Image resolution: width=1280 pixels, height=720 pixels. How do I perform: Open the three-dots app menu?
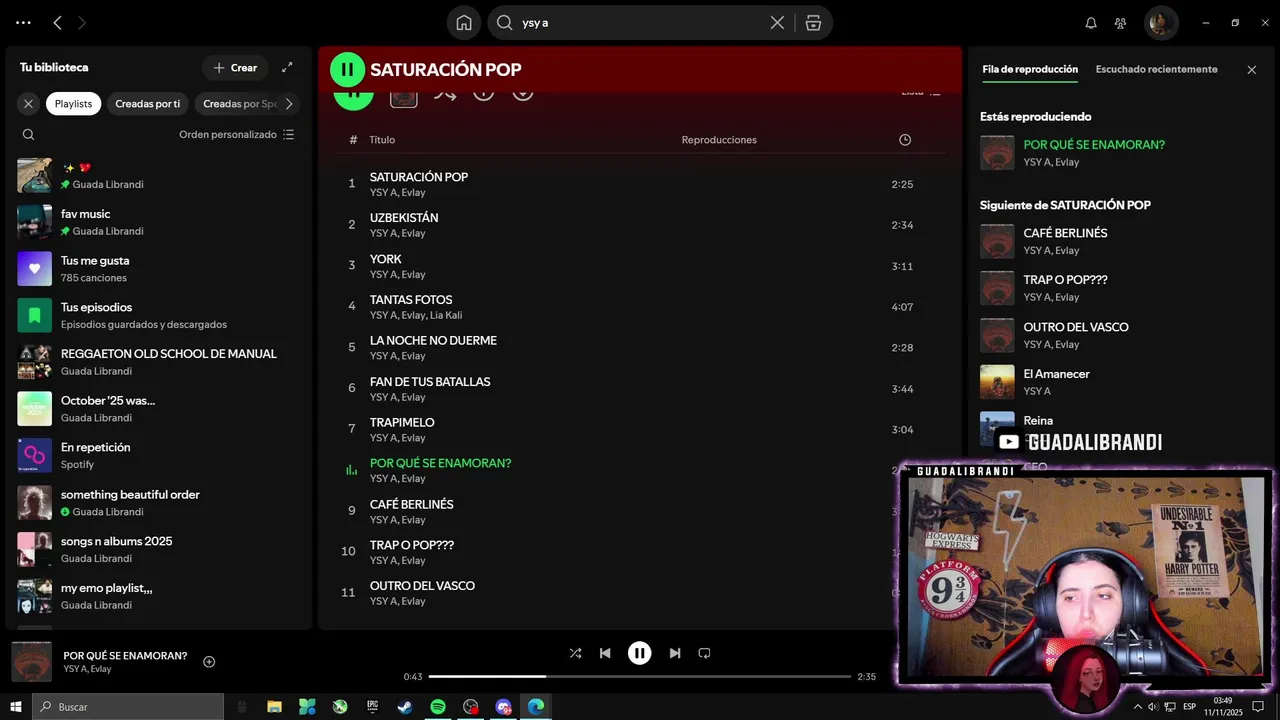[x=23, y=23]
